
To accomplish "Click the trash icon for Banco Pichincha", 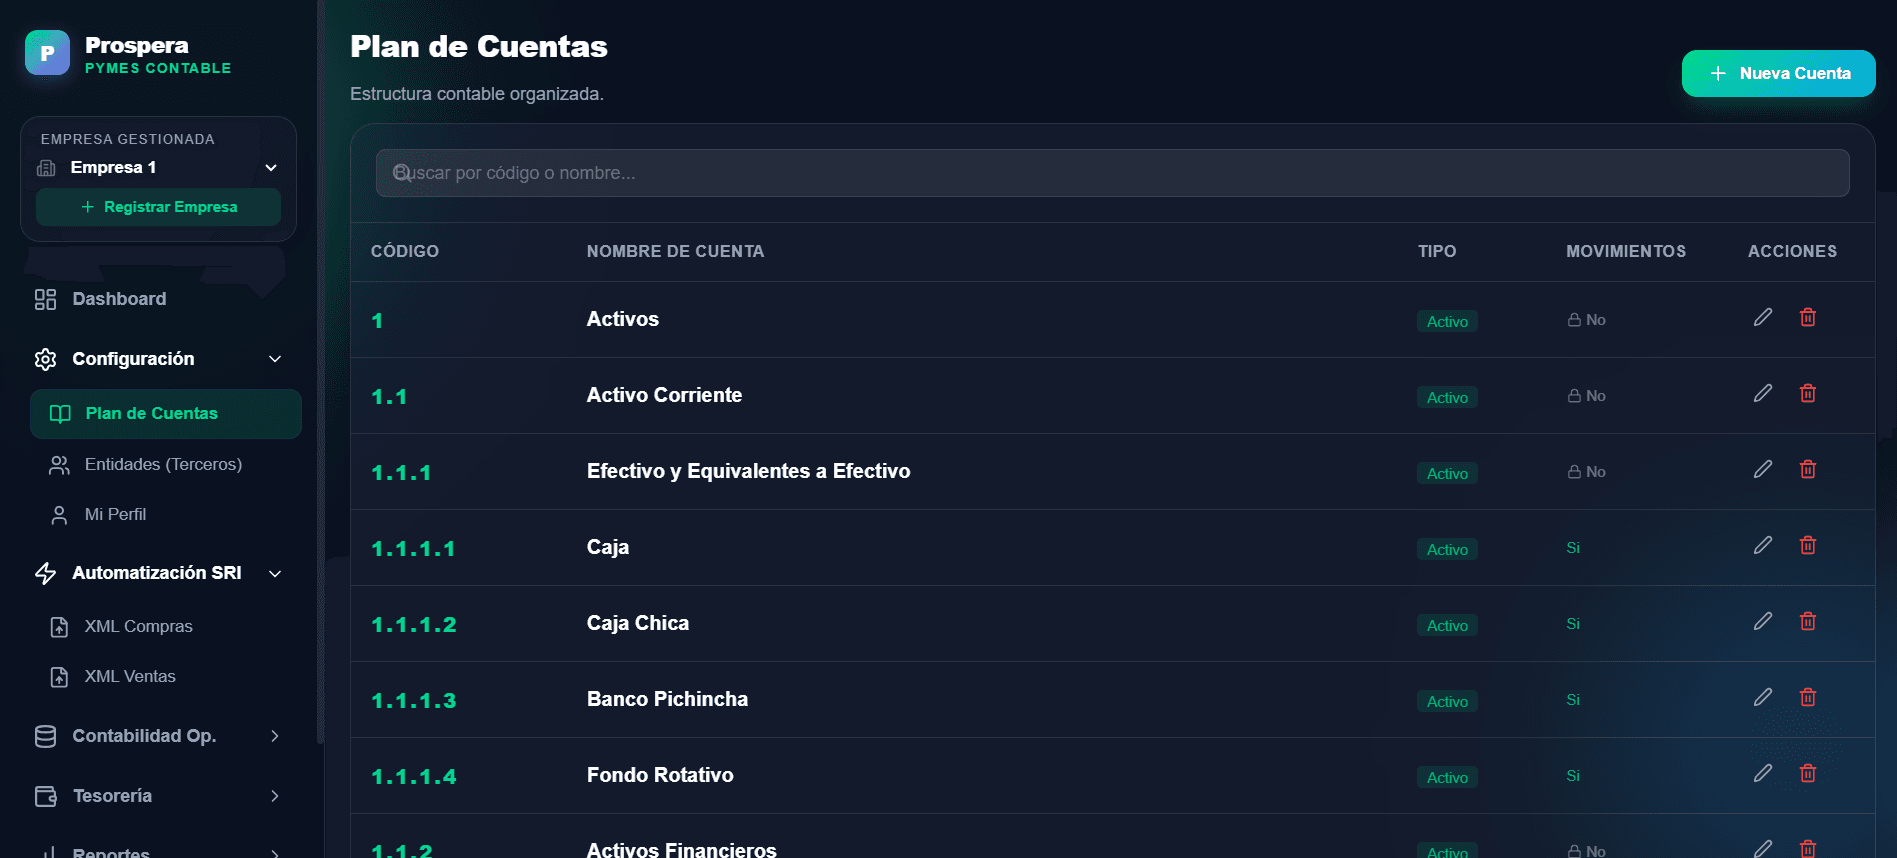I will click(1808, 697).
